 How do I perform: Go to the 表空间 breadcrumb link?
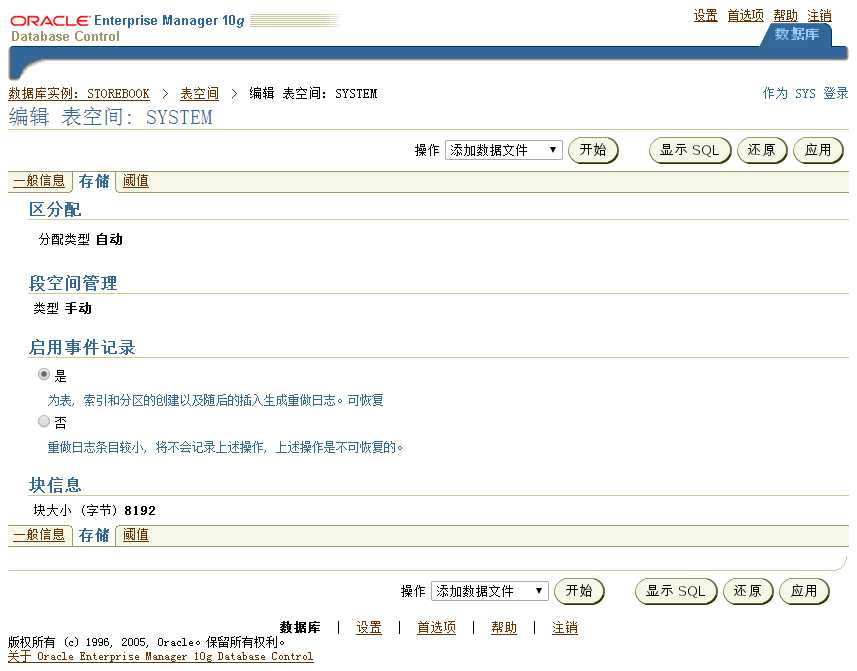199,93
